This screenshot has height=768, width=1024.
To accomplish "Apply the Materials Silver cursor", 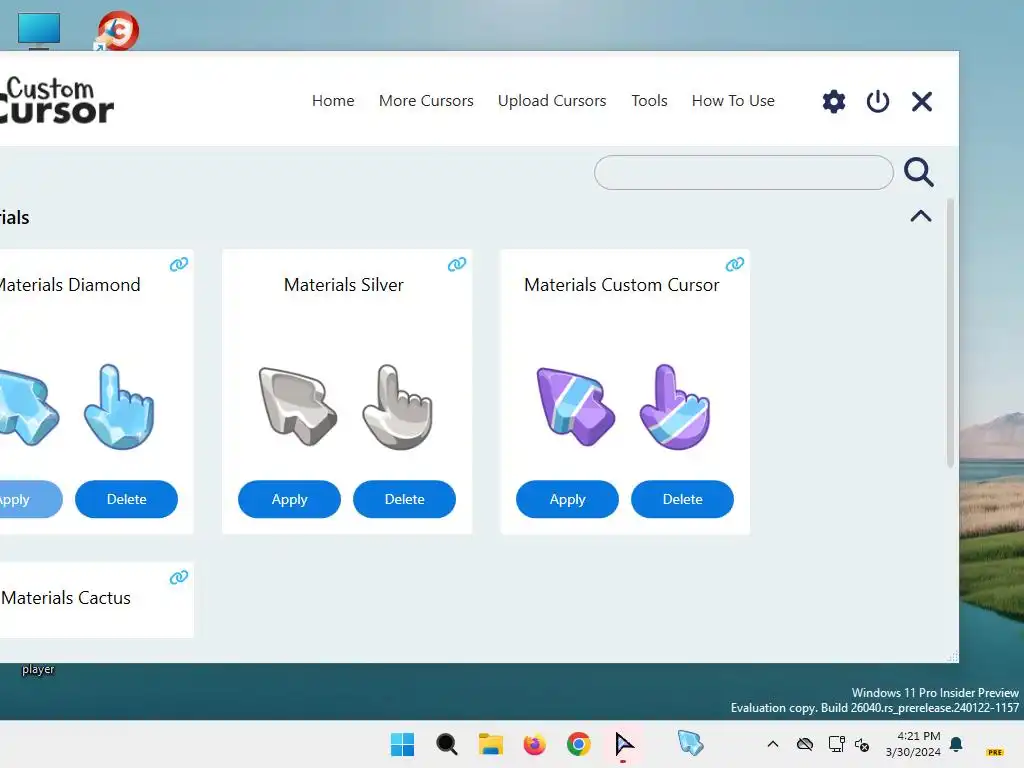I will tap(289, 499).
